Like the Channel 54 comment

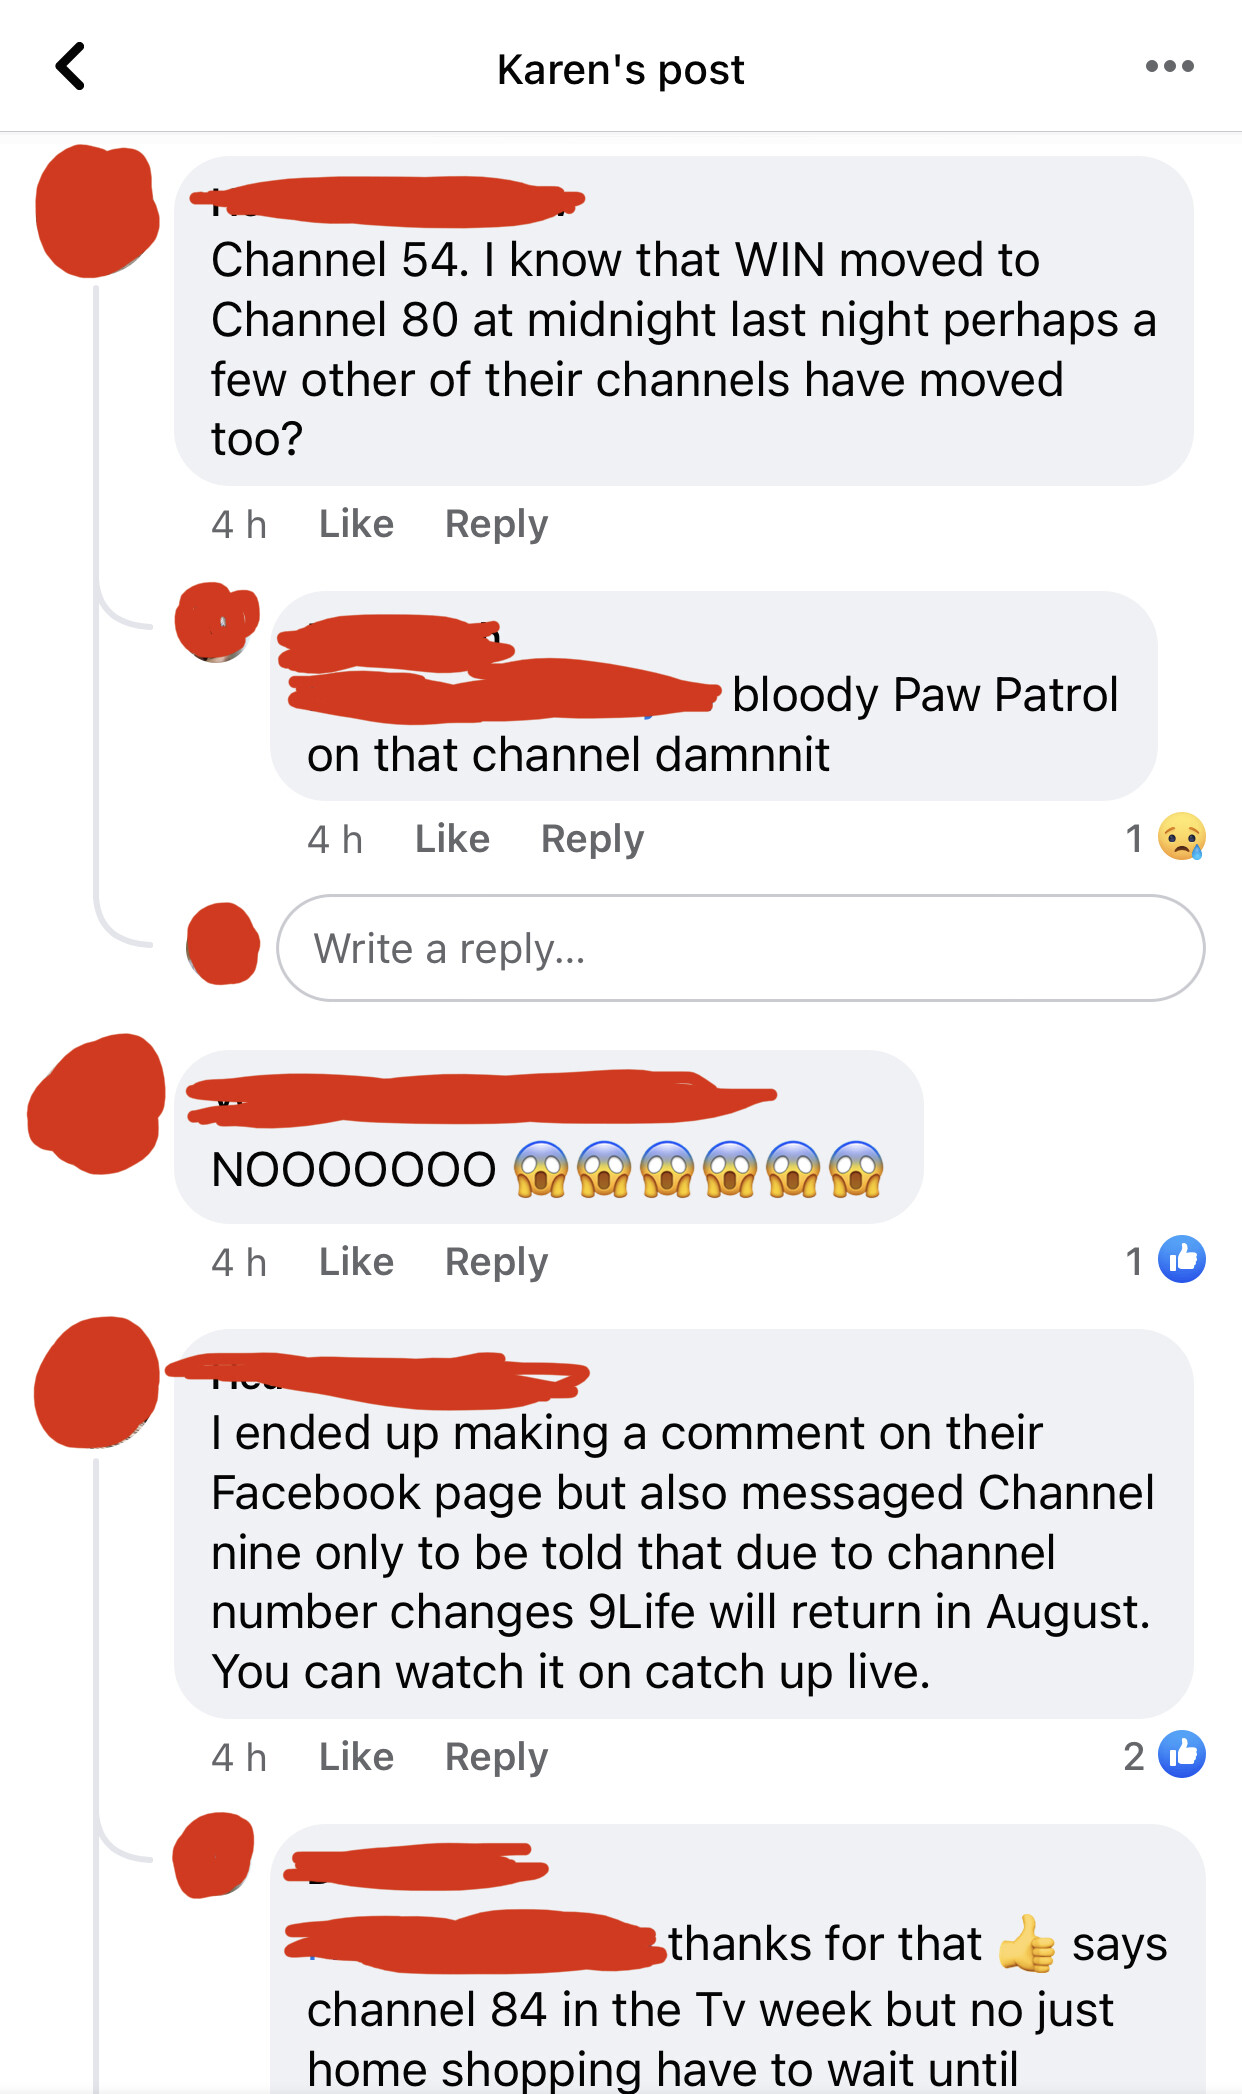(356, 524)
